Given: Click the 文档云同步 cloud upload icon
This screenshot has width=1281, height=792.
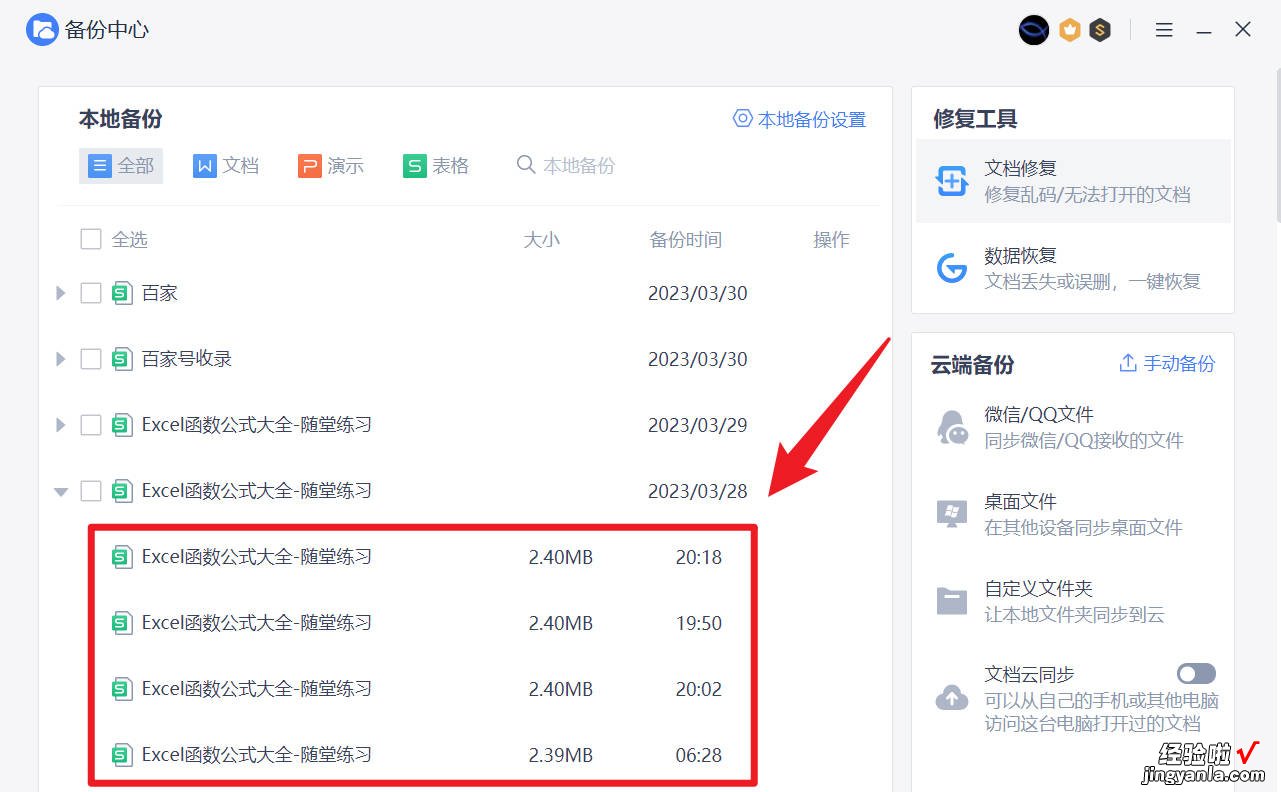Looking at the screenshot, I should tap(951, 697).
